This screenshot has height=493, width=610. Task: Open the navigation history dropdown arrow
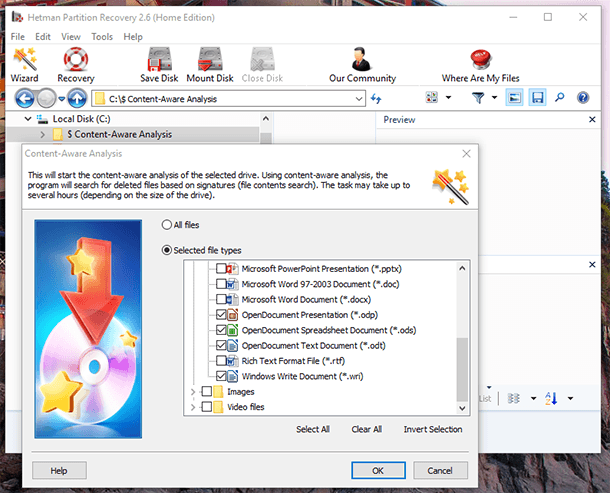tap(61, 99)
